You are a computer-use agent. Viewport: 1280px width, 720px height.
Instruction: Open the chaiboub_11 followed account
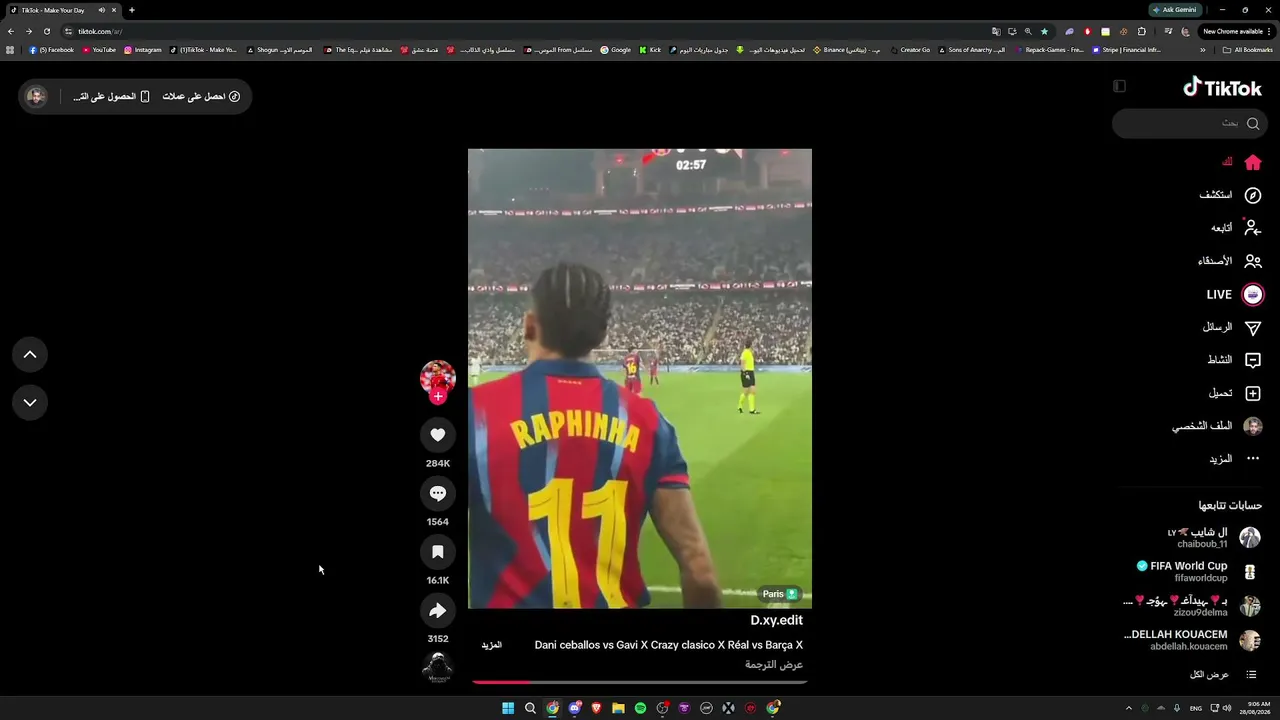1213,538
